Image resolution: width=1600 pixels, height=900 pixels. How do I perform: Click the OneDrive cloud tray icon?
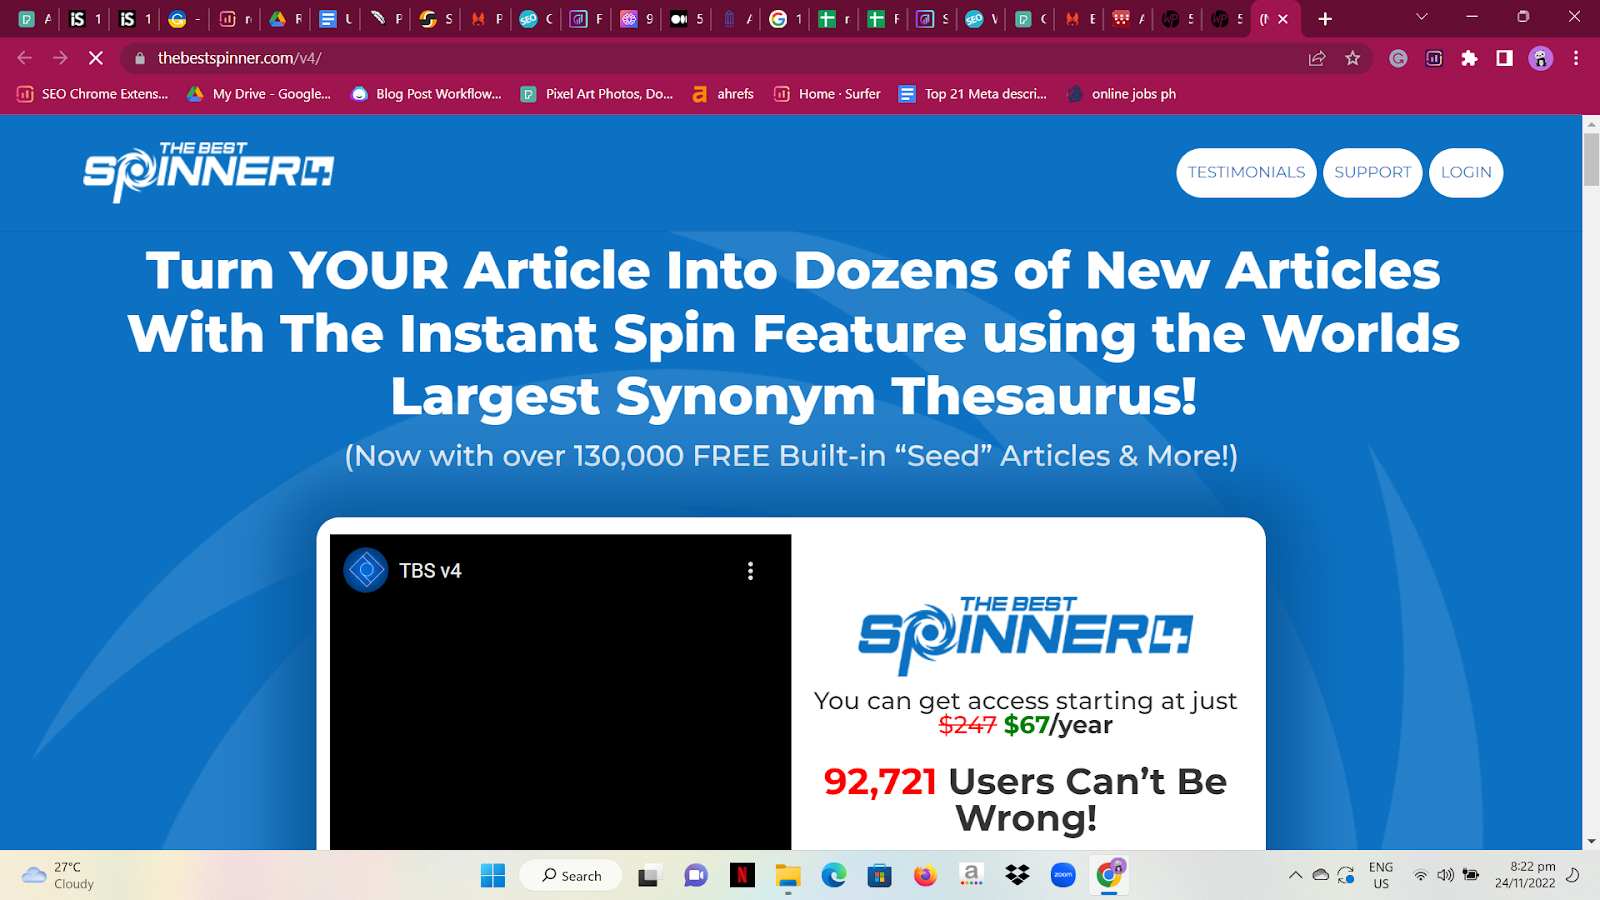click(1320, 875)
